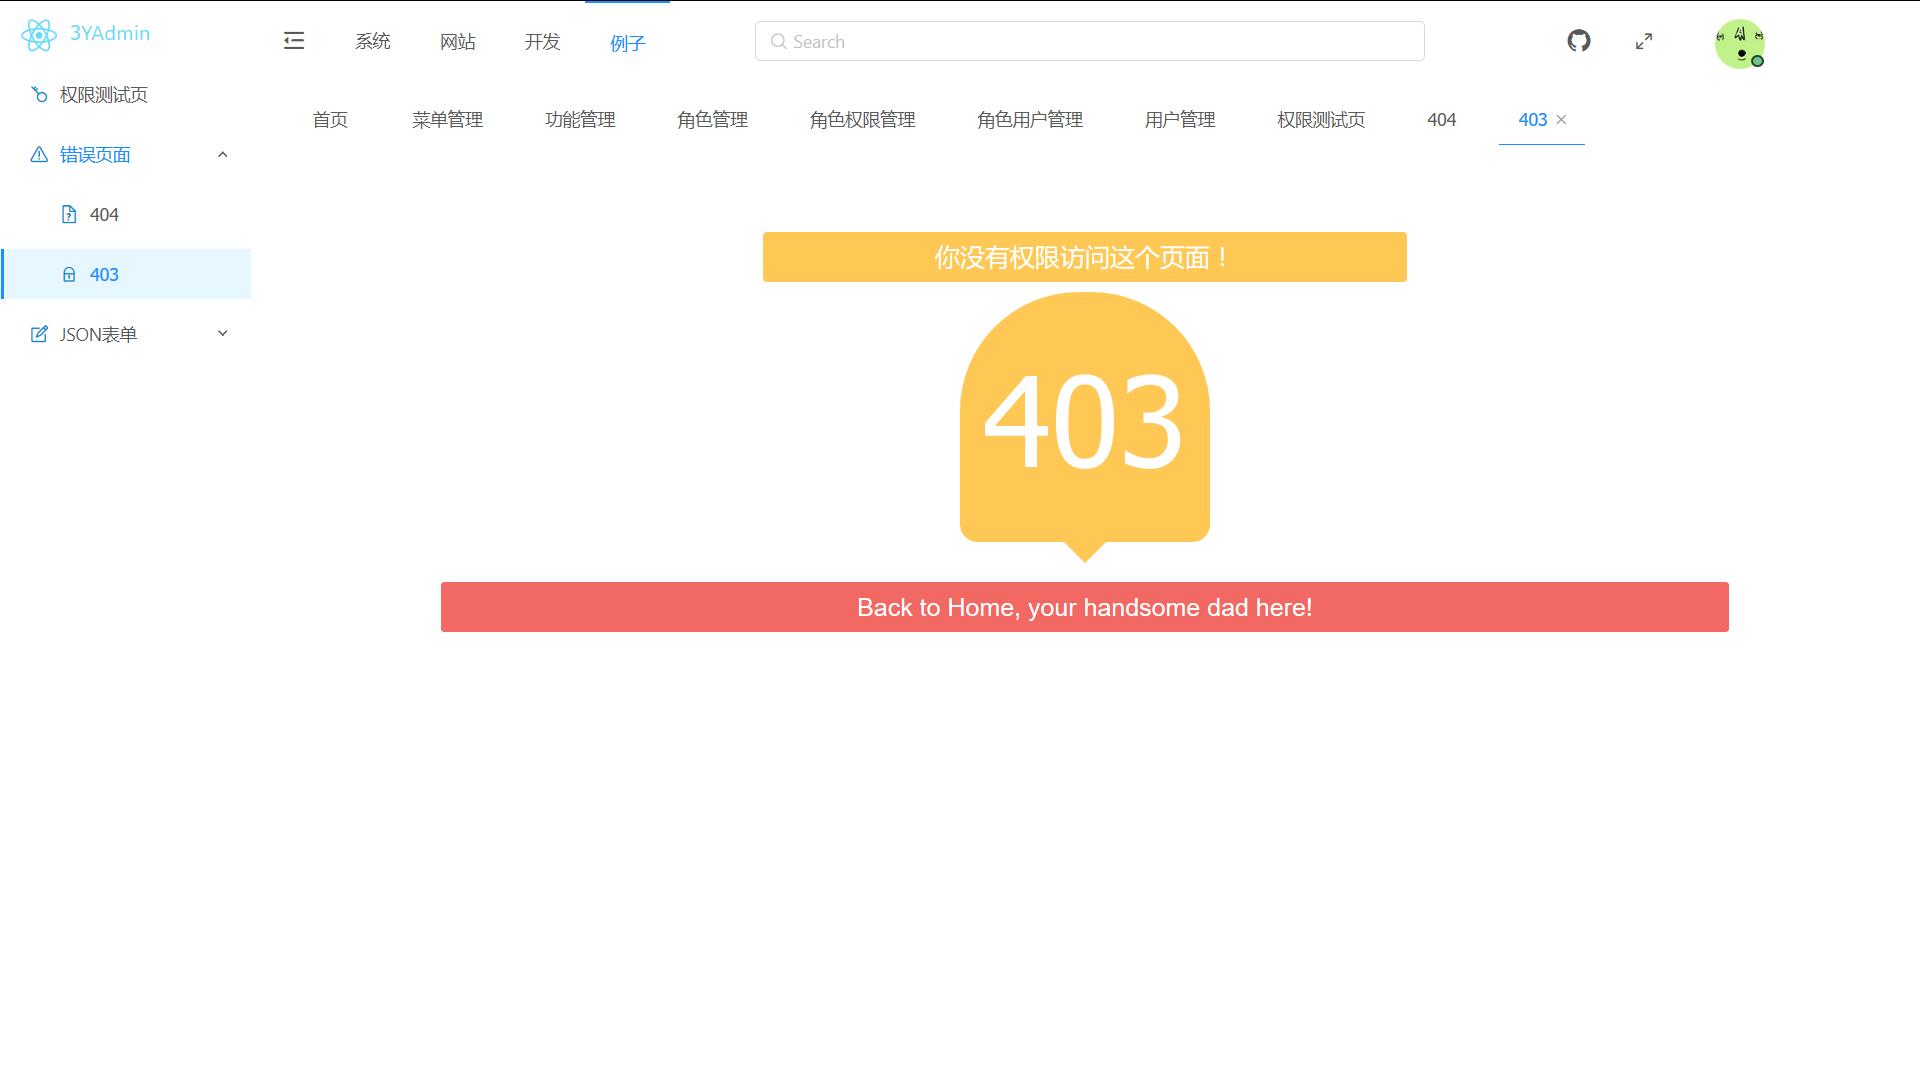The width and height of the screenshot is (1920, 1080).
Task: Click the lock icon beside 403
Action: click(x=69, y=274)
